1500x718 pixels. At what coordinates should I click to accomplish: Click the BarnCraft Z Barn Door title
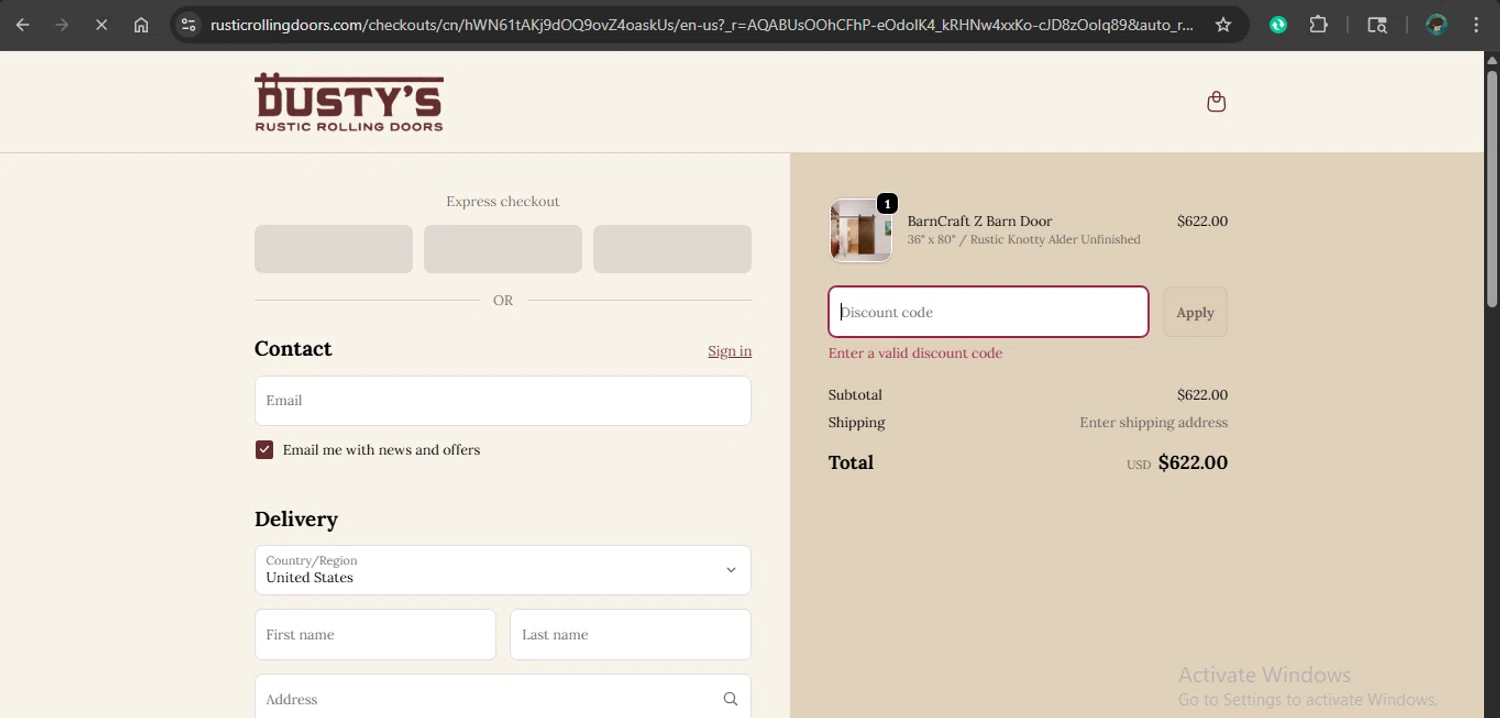[980, 221]
